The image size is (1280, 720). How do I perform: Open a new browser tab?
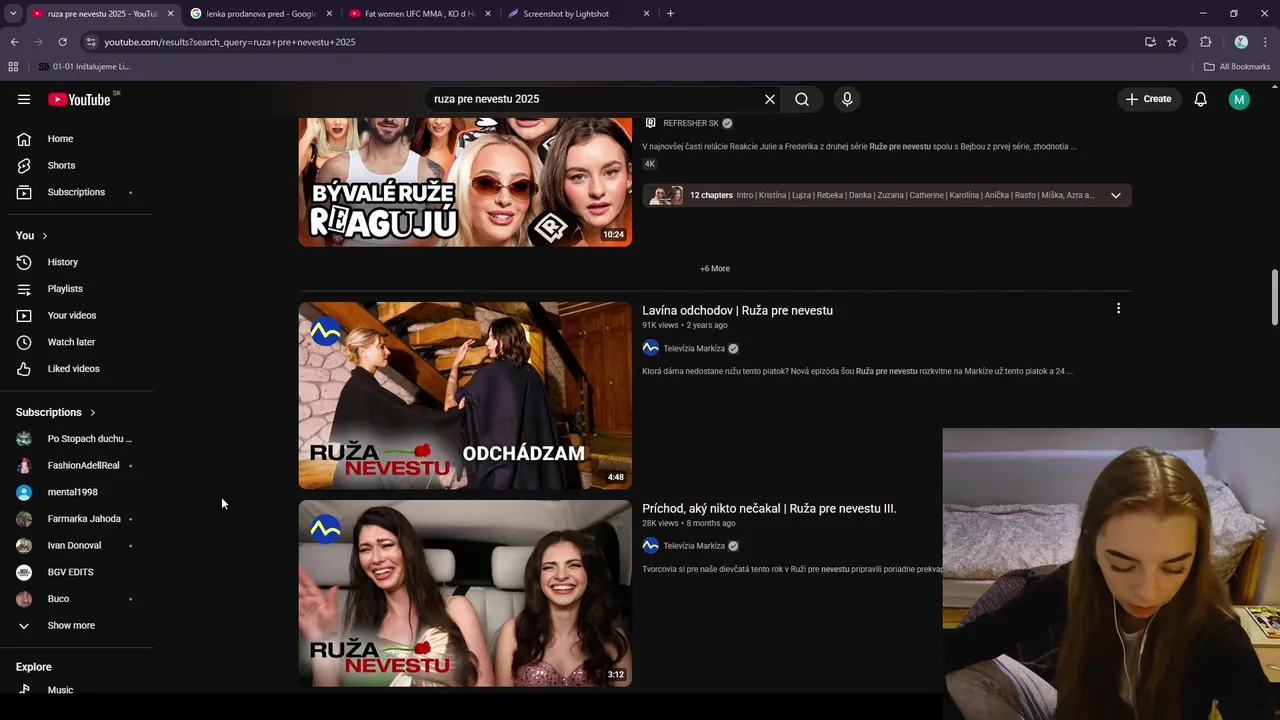(670, 14)
